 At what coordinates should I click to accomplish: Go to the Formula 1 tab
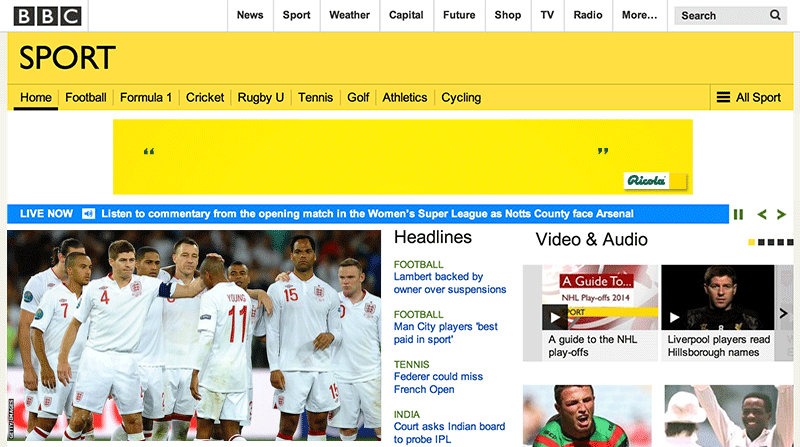(x=146, y=97)
